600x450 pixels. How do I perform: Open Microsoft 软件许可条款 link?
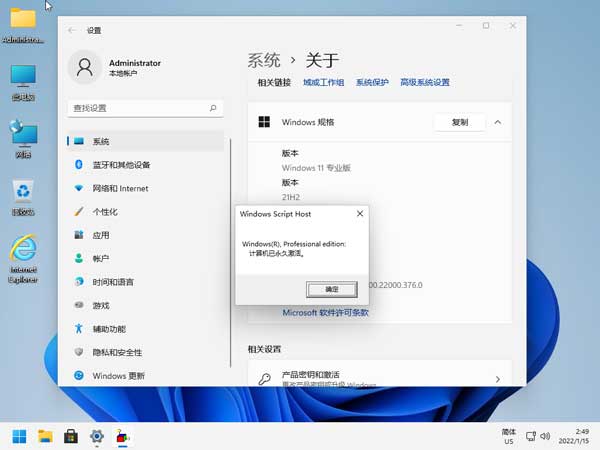pos(325,313)
